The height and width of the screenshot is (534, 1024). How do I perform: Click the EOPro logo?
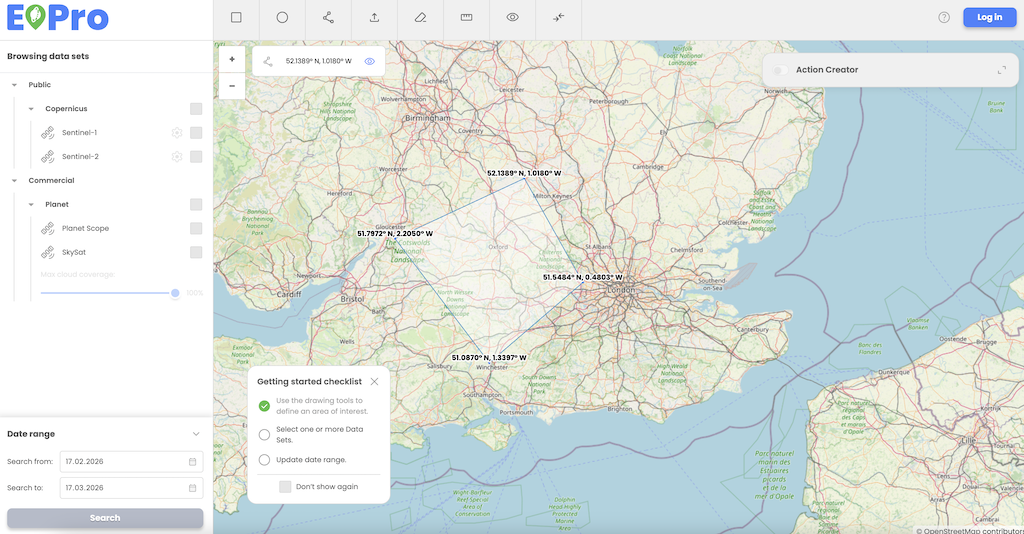57,18
